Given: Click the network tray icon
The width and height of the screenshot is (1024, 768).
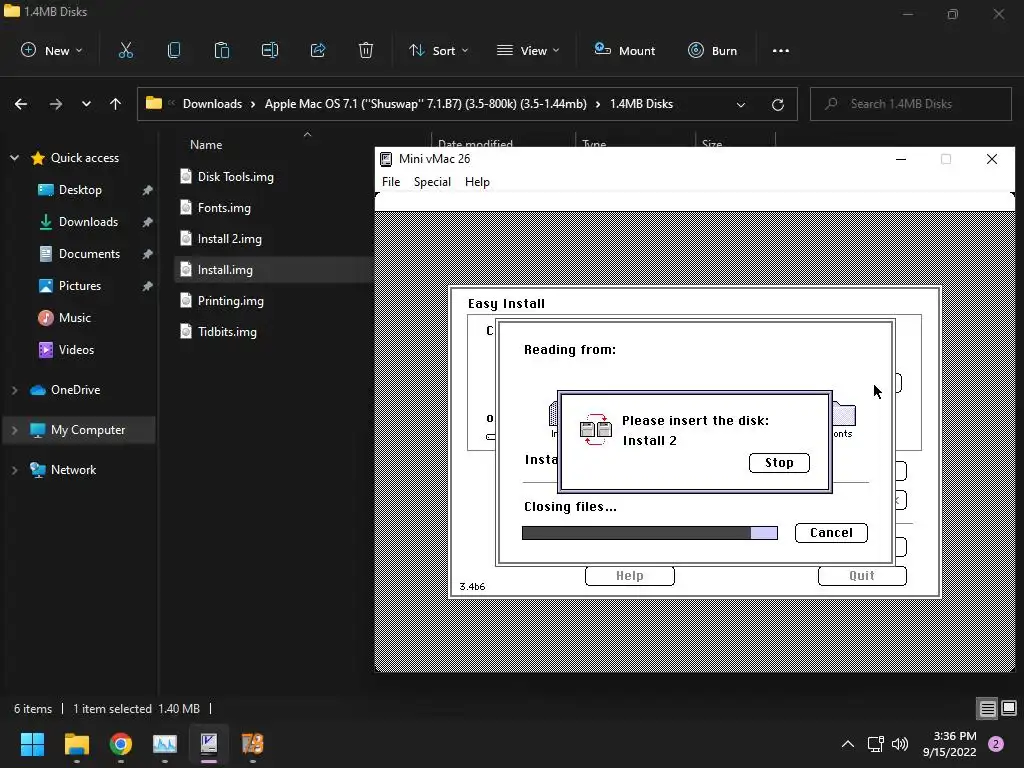Looking at the screenshot, I should point(875,744).
